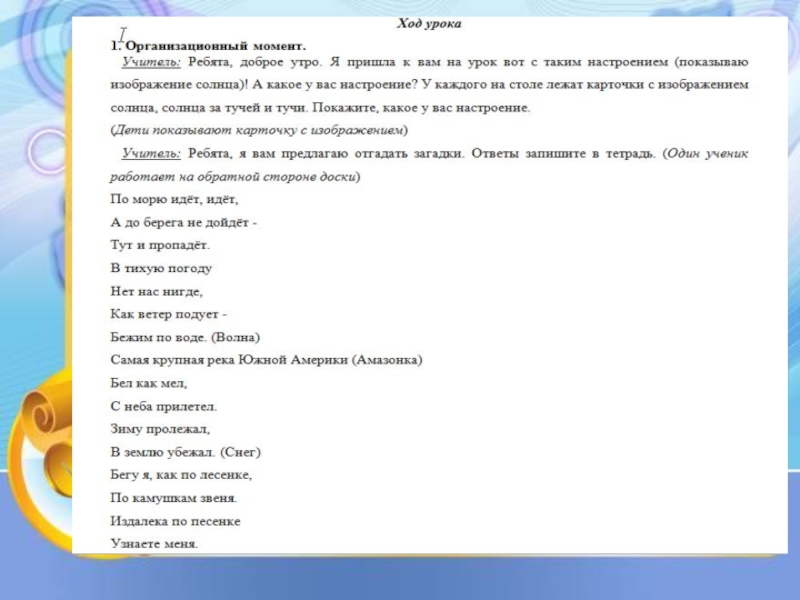
Task: Click heading "Организационный момент."
Action: tap(215, 46)
